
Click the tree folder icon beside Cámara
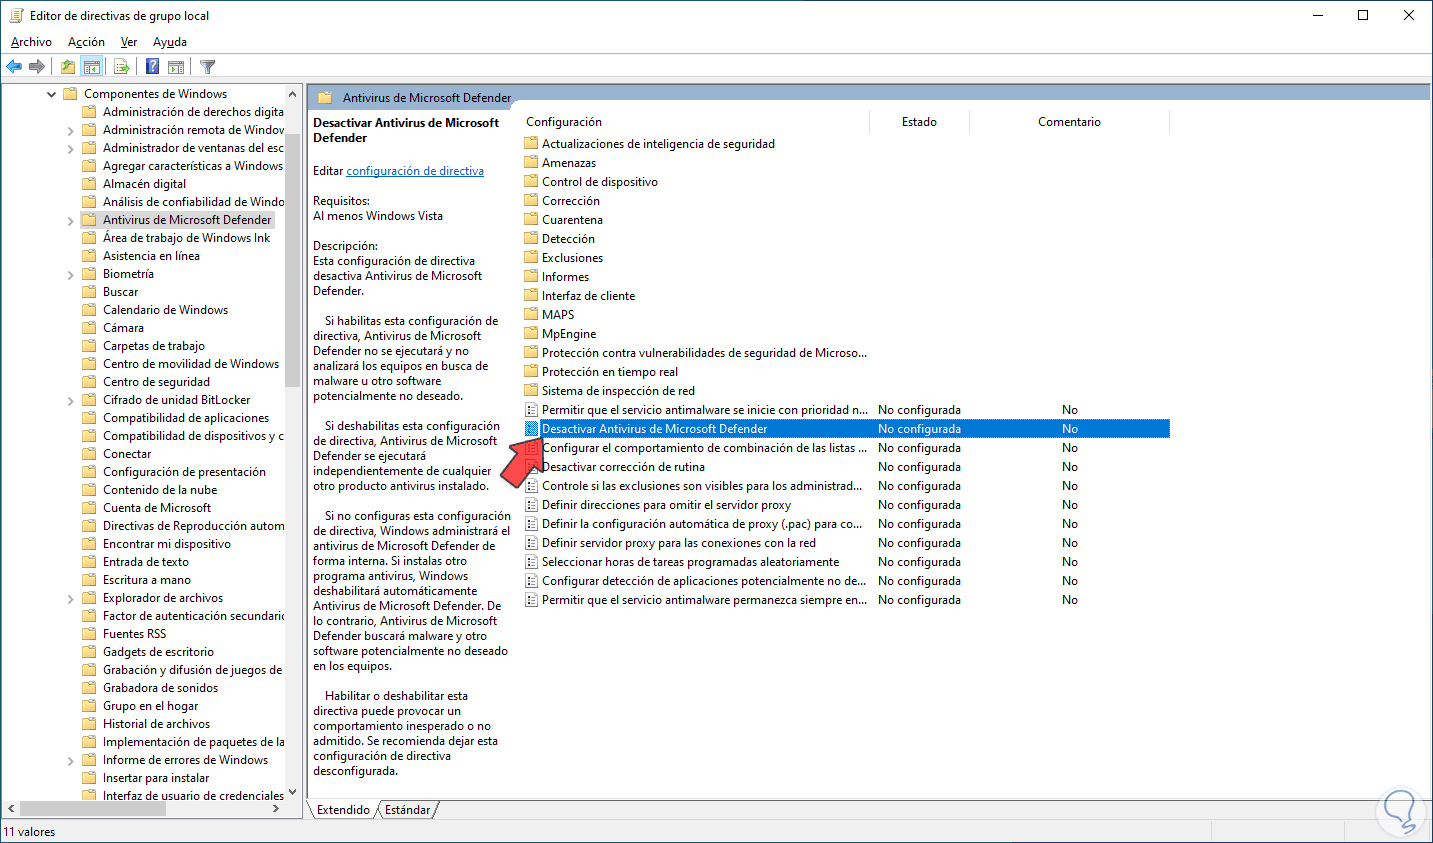coord(89,328)
